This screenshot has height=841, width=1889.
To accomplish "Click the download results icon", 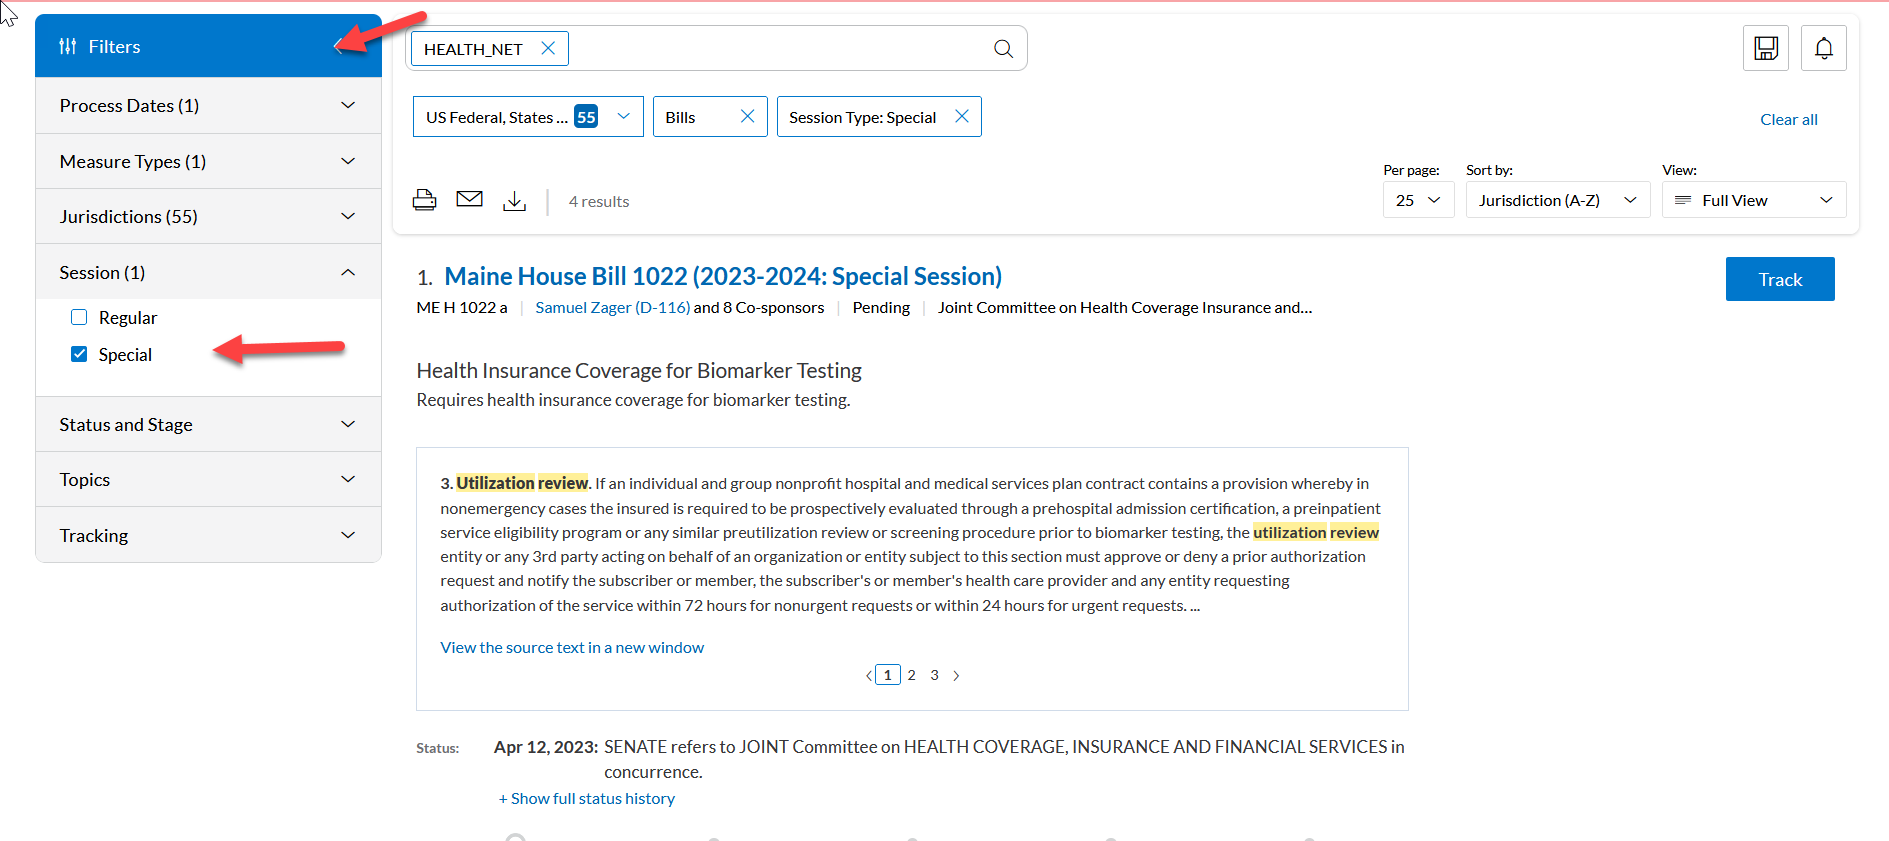I will pyautogui.click(x=514, y=201).
